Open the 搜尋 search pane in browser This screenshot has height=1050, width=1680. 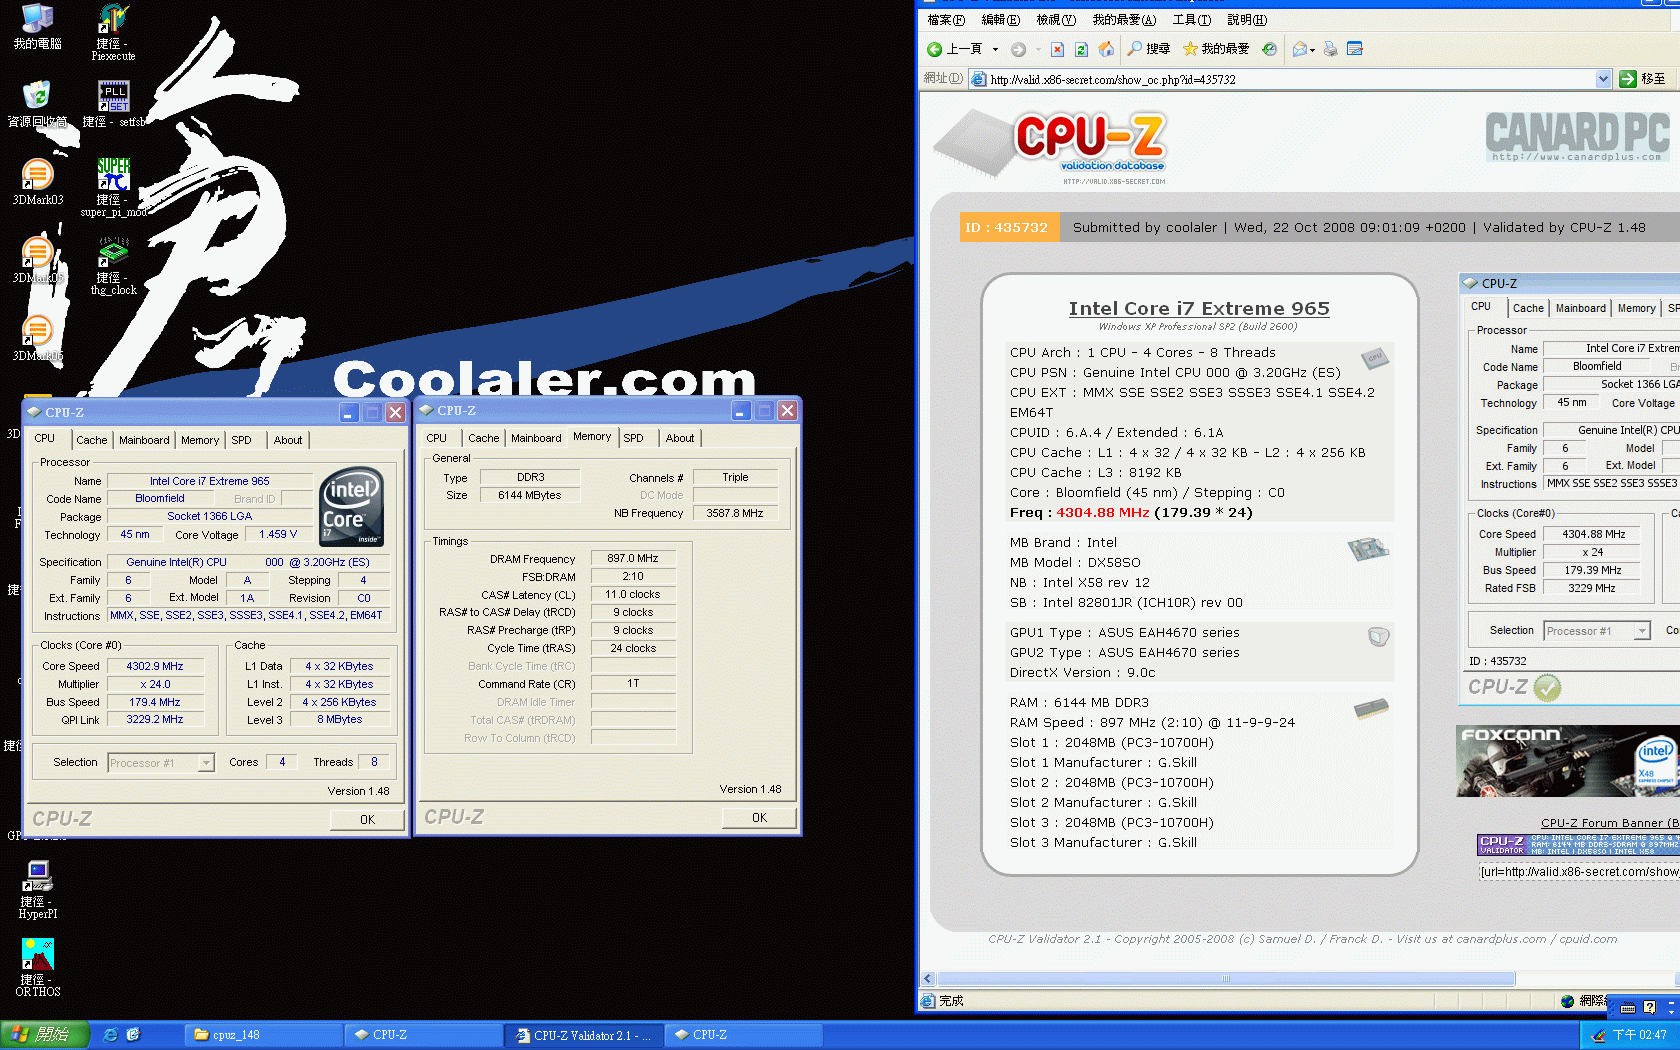click(1148, 49)
